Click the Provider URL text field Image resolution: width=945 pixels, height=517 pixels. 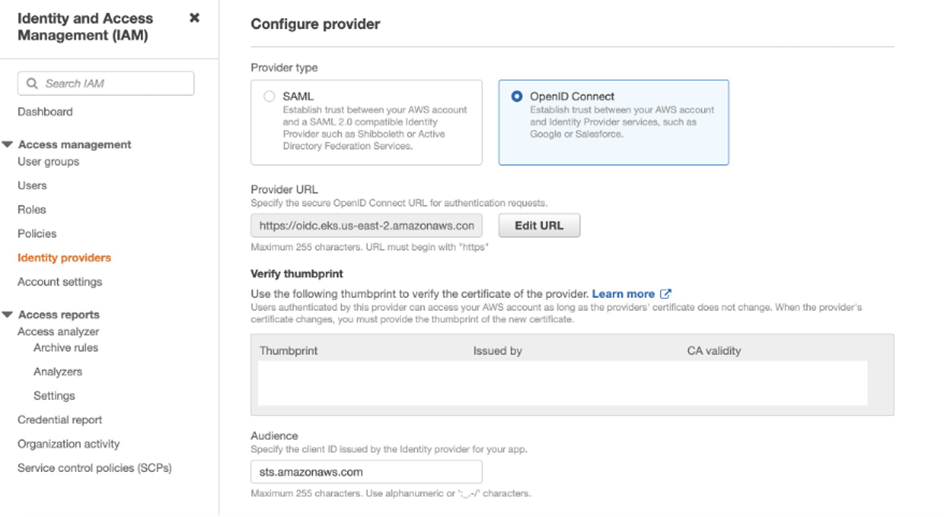[x=366, y=225]
